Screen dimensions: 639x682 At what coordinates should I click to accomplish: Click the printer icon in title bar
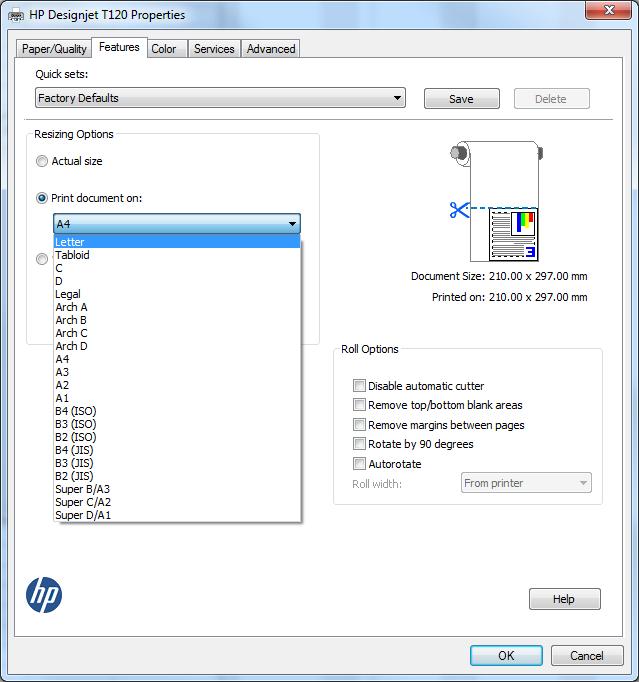pos(16,15)
